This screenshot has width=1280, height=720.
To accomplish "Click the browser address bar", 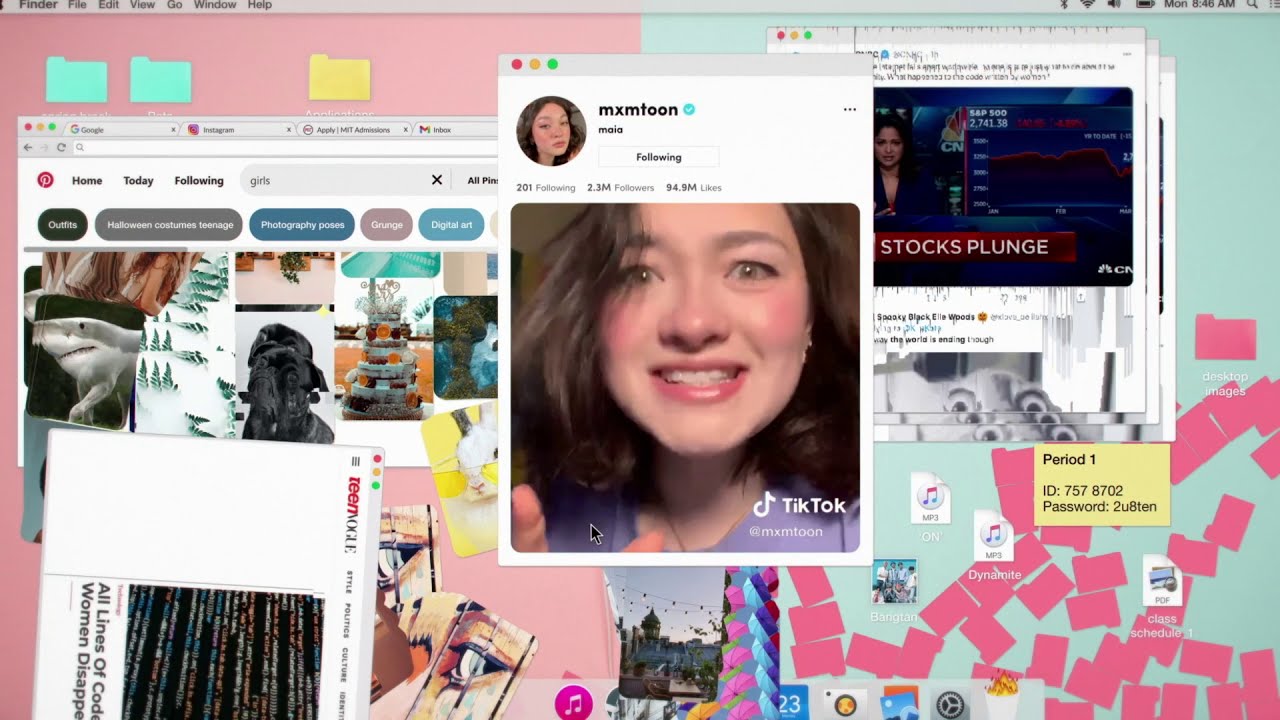I will (x=285, y=147).
